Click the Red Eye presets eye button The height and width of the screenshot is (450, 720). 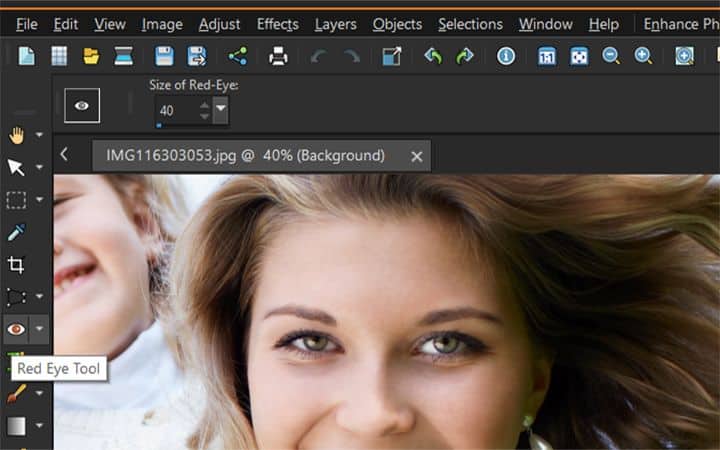click(x=82, y=106)
